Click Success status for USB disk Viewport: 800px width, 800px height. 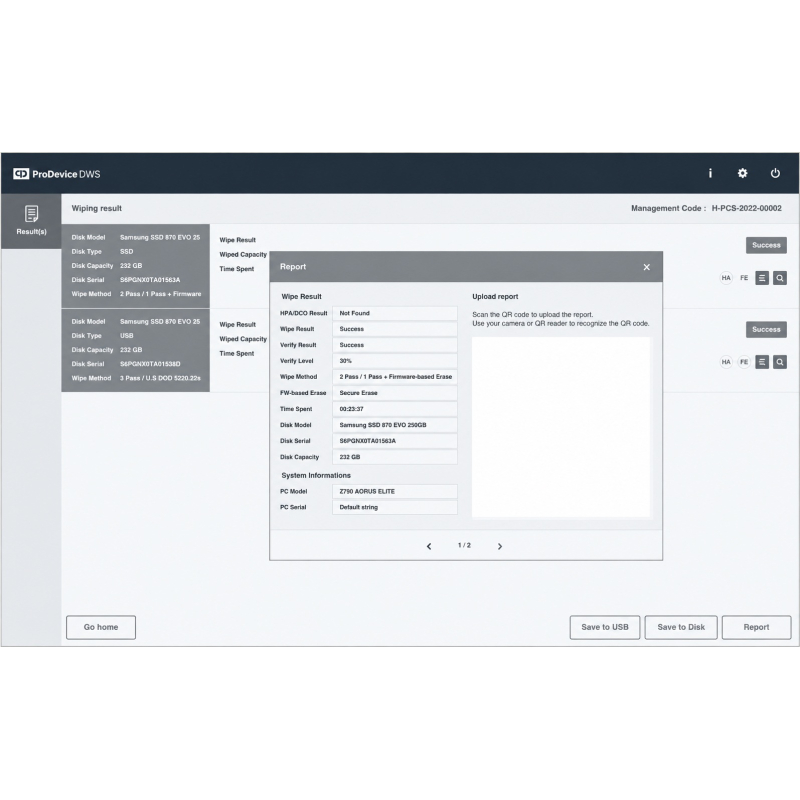(766, 330)
